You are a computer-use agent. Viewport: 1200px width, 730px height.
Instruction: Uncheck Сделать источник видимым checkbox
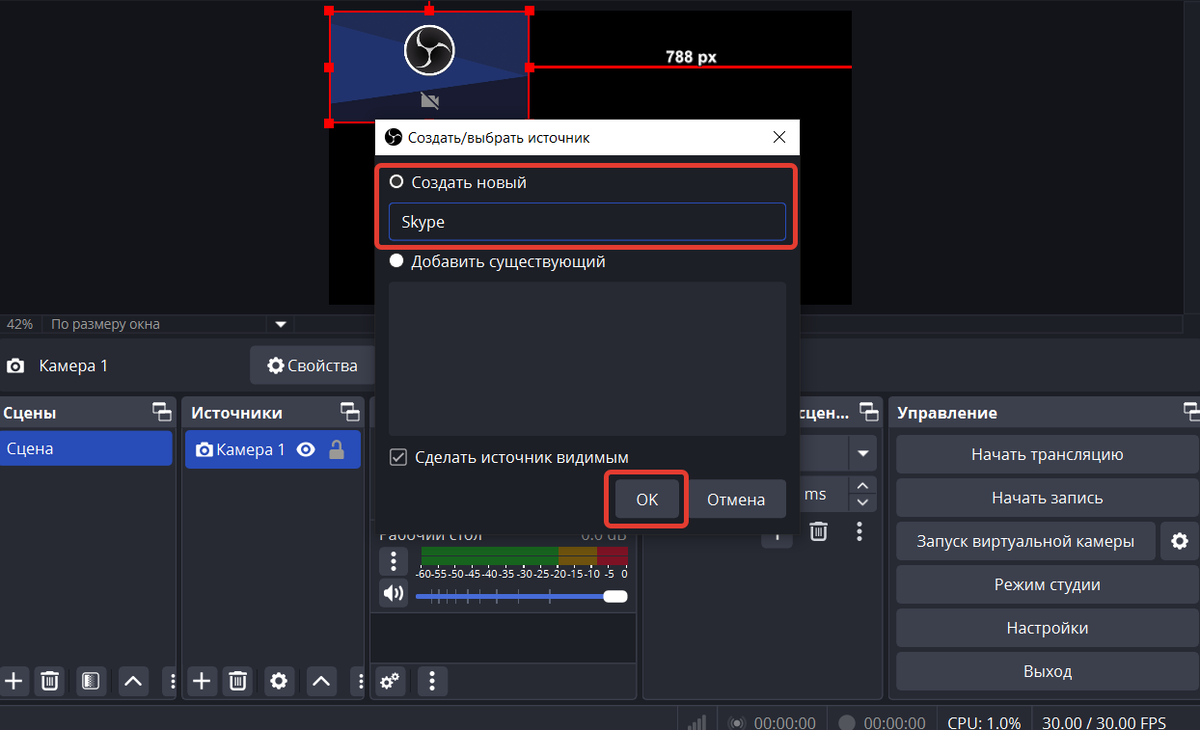pos(398,457)
